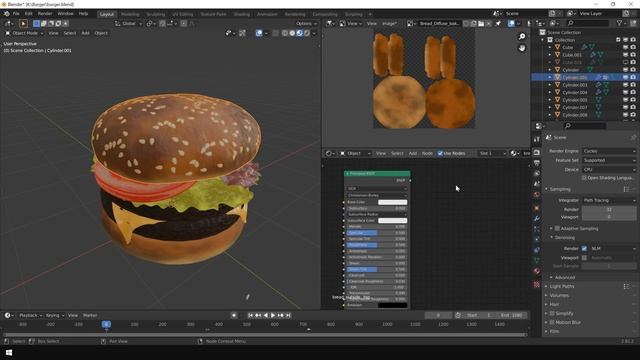Screen dimensions: 640x360
Task: Click the outliner filter funnel icon
Action: [x=619, y=24]
